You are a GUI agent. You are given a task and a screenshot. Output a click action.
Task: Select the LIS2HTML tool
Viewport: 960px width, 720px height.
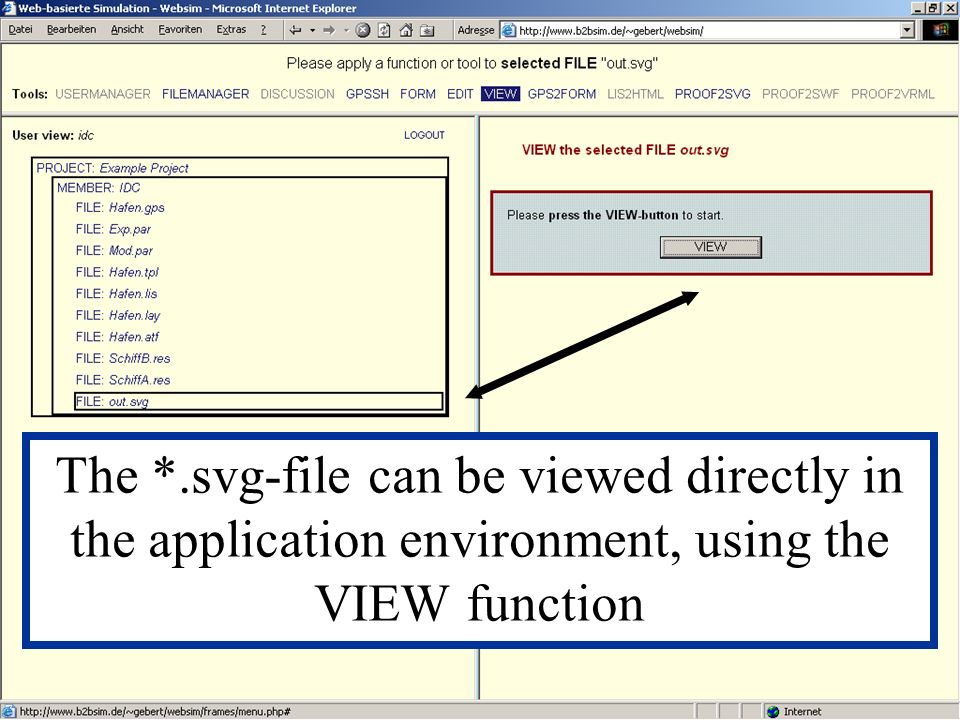click(x=635, y=94)
